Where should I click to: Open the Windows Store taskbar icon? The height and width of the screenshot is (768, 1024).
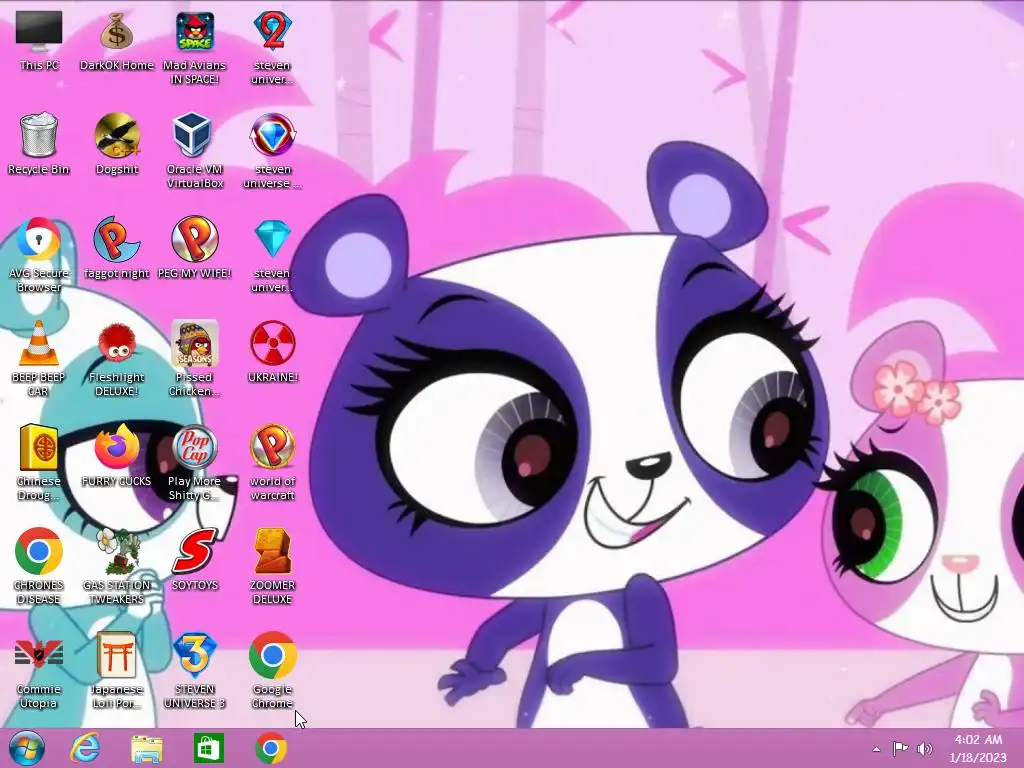pyautogui.click(x=209, y=748)
